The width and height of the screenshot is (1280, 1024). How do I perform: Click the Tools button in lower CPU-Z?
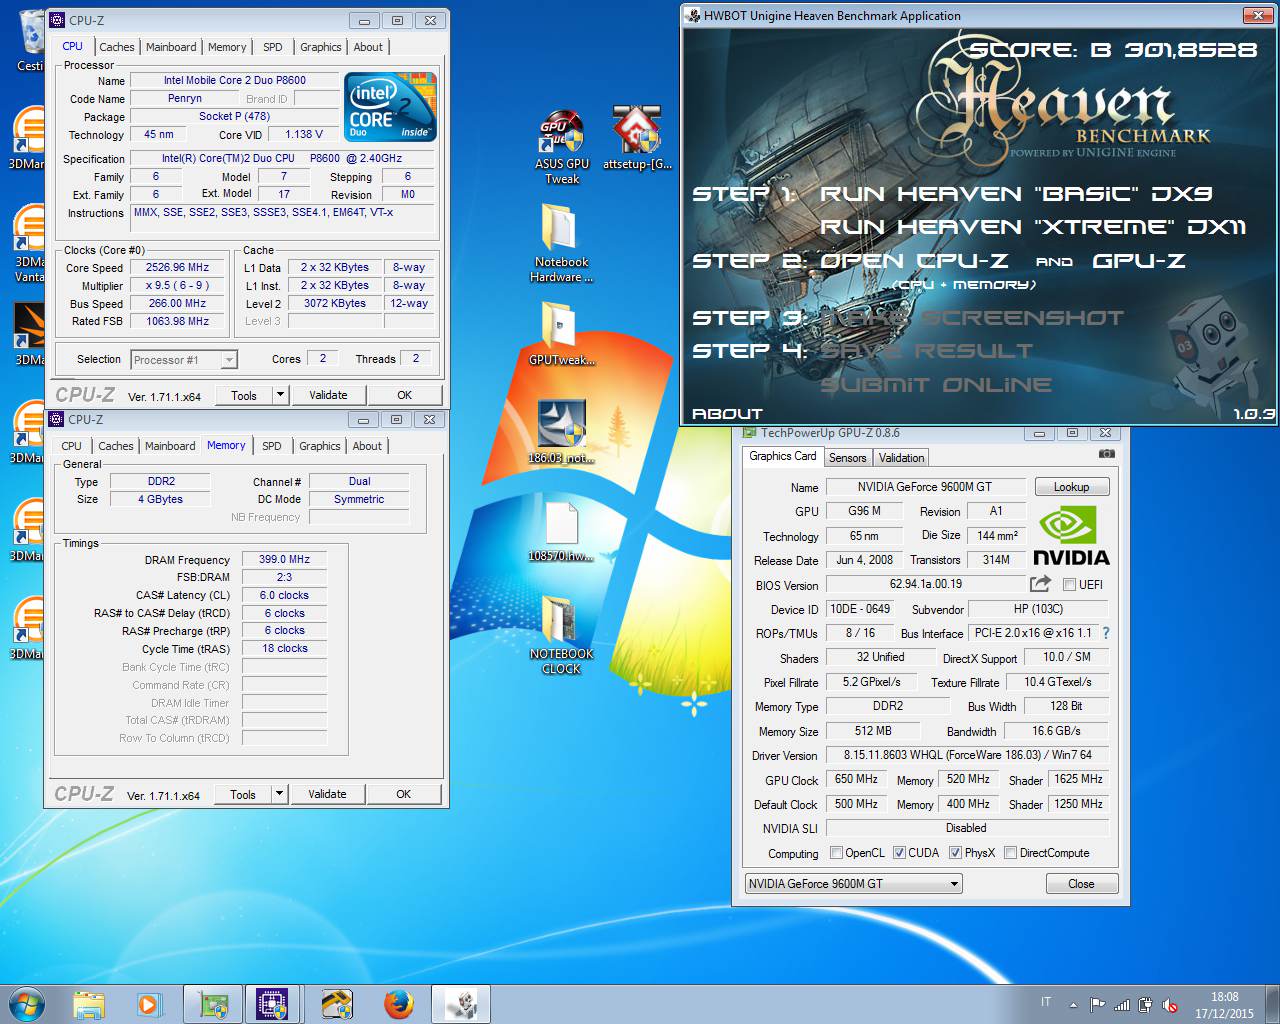click(x=243, y=794)
